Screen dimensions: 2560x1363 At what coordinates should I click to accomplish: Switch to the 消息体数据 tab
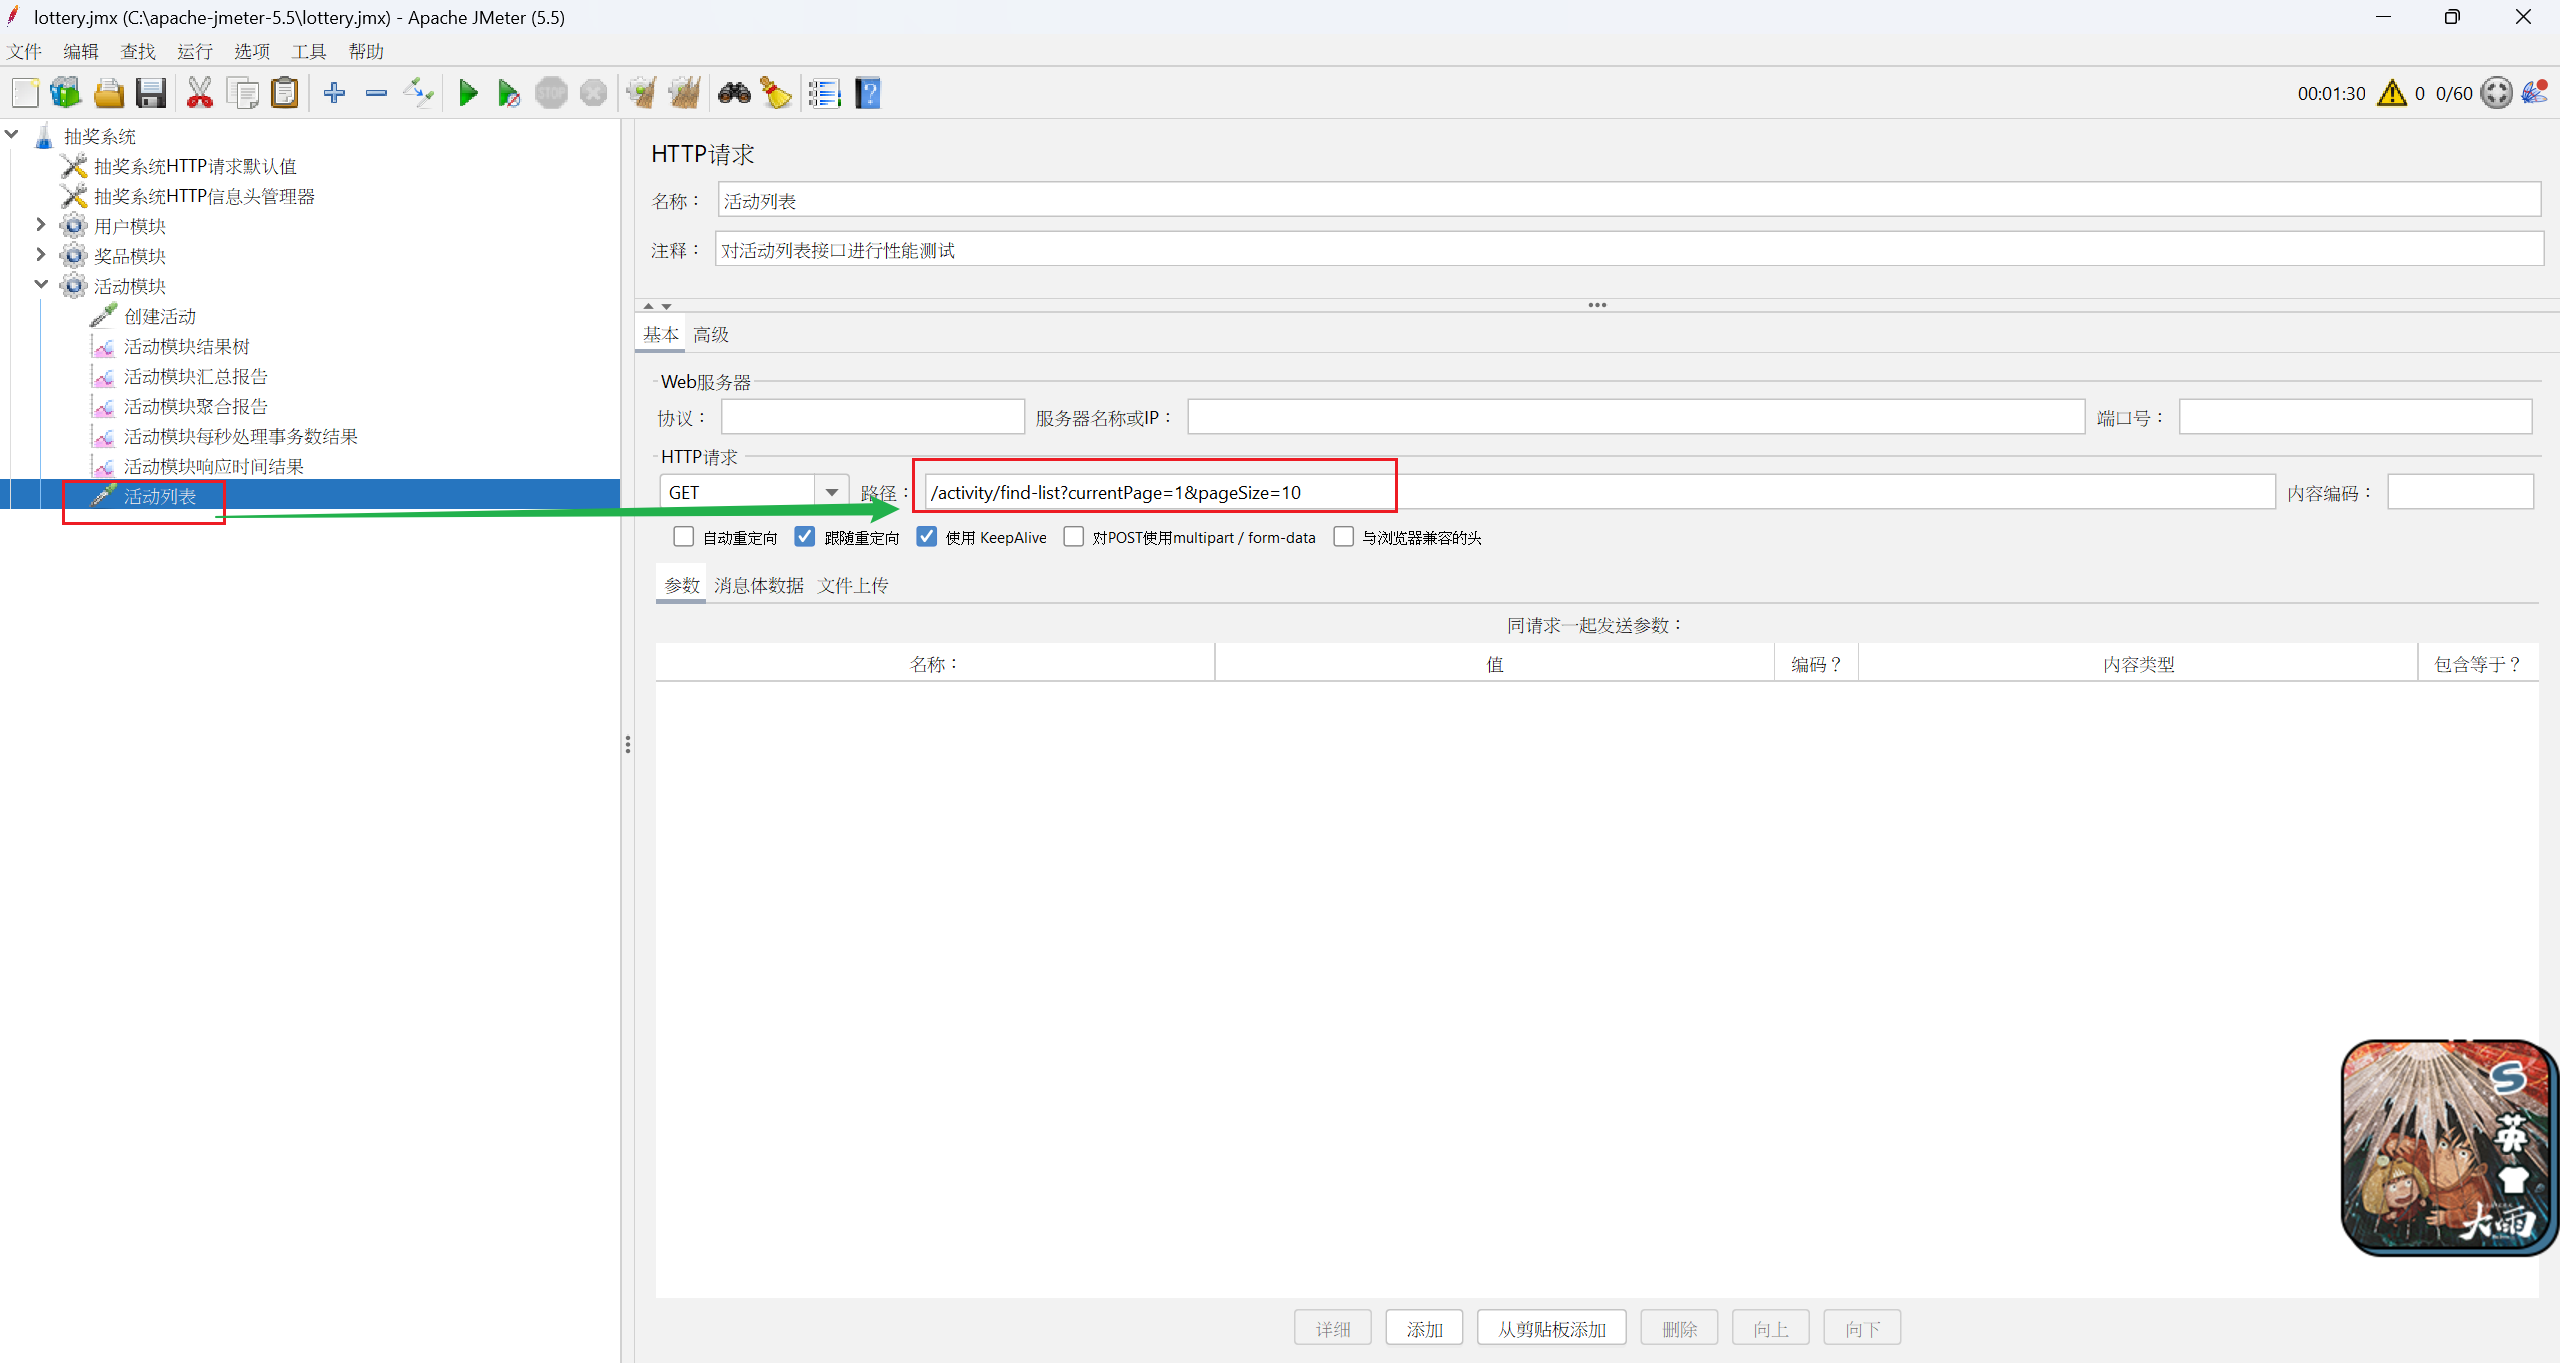(758, 586)
